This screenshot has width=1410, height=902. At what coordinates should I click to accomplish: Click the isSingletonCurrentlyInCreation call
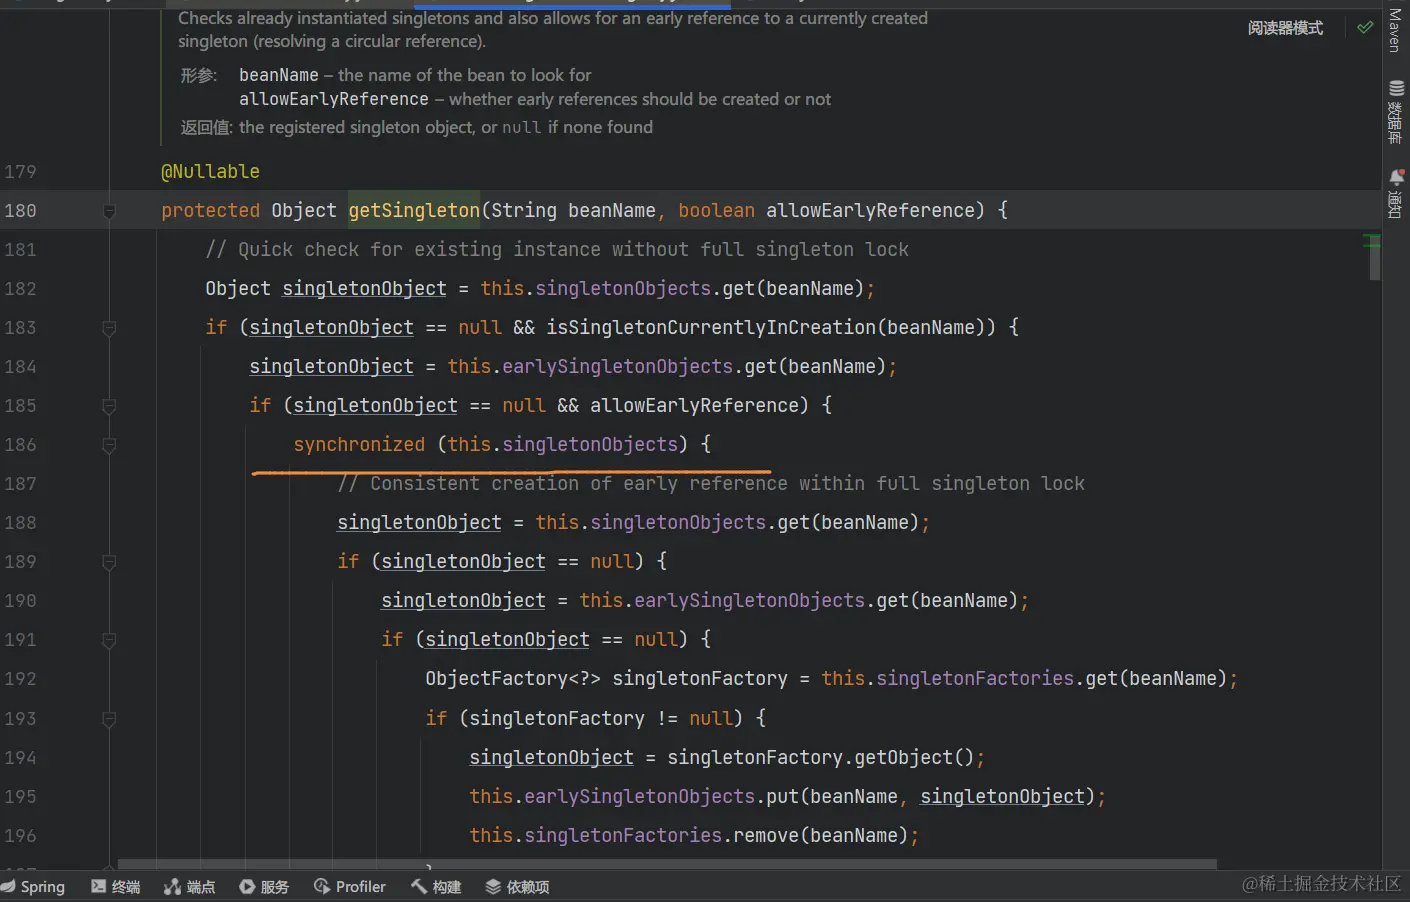(x=711, y=328)
